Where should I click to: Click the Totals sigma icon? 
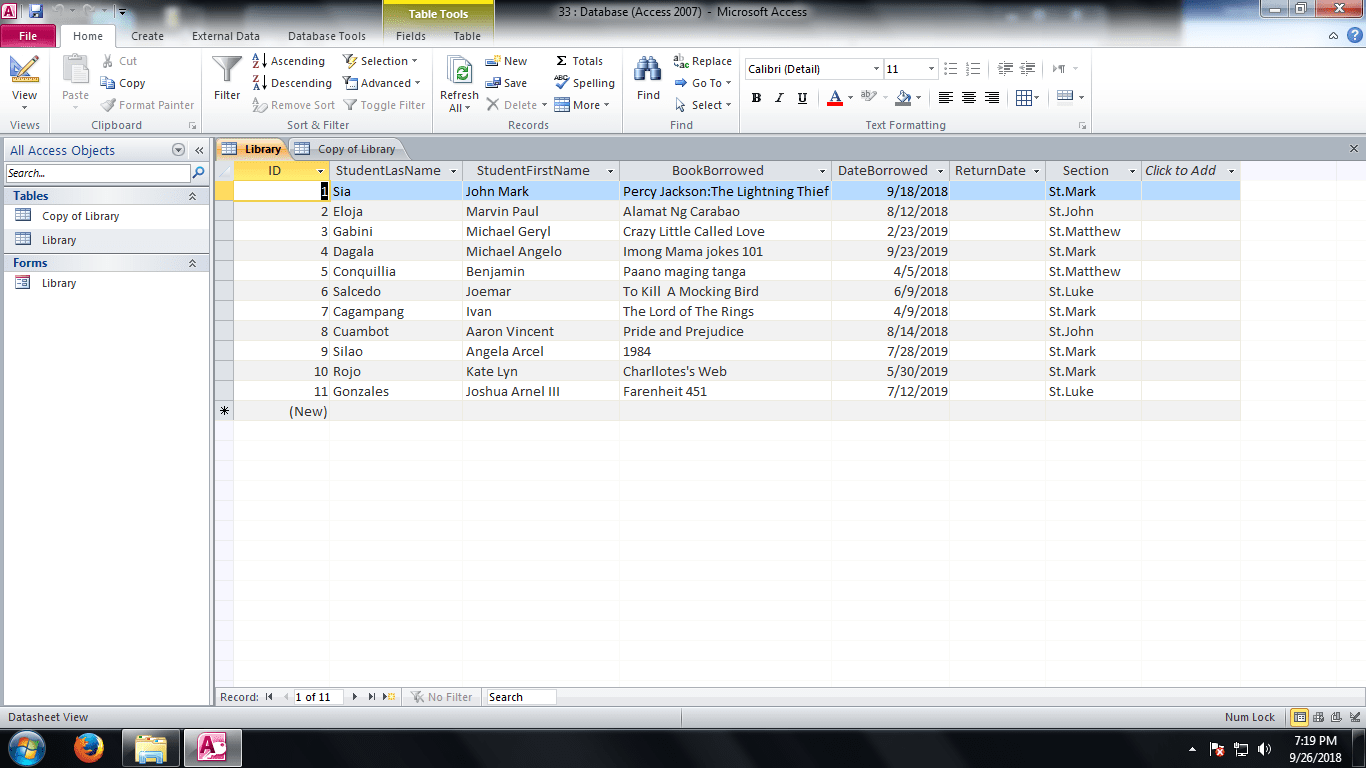point(561,61)
